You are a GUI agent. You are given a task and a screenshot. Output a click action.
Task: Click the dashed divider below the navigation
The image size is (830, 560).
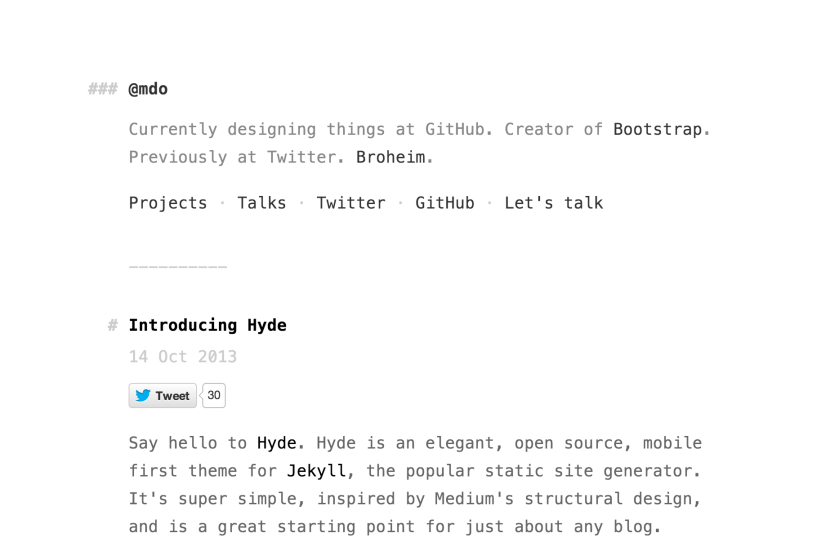pyautogui.click(x=178, y=267)
